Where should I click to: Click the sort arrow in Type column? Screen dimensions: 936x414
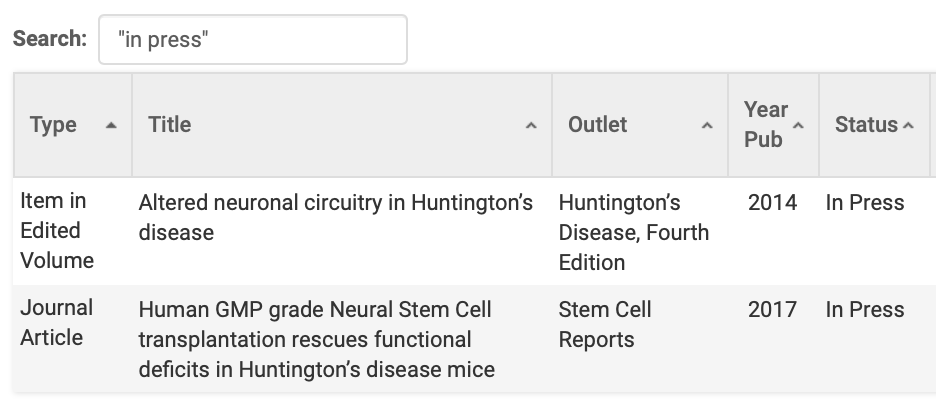point(111,126)
